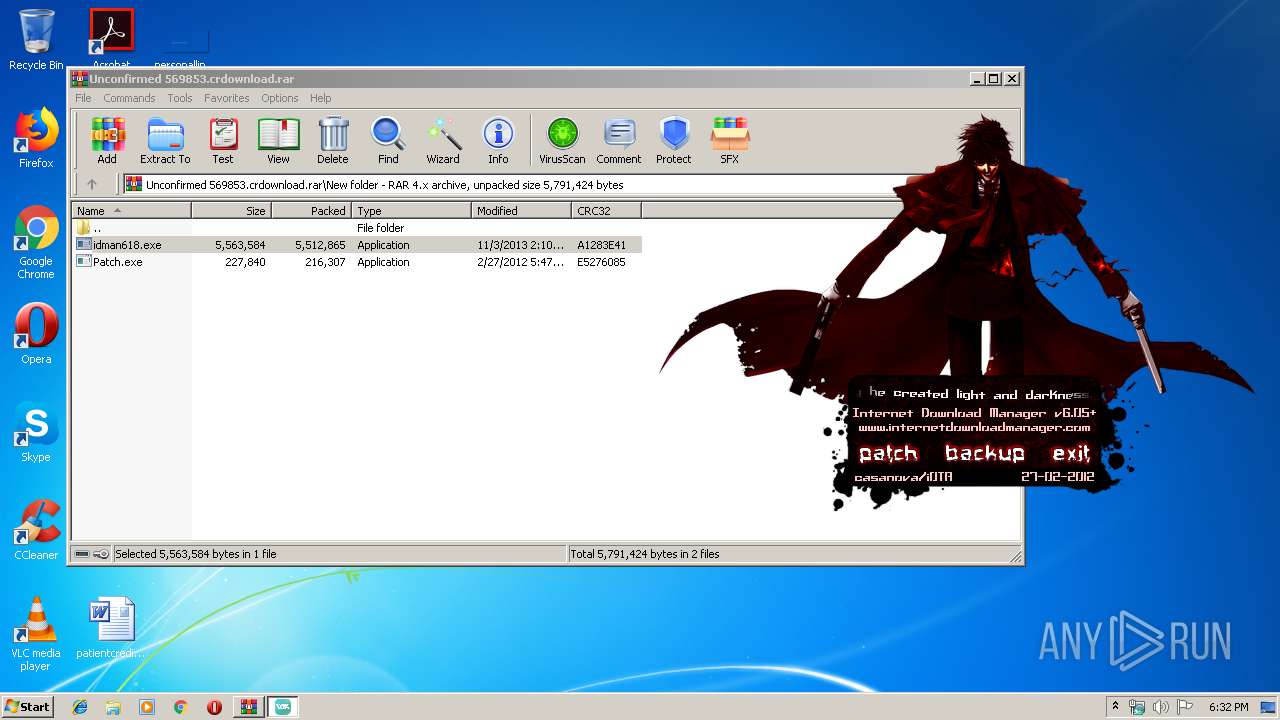Viewport: 1280px width, 720px height.
Task: Click 'exit' in the IDM patcher window
Action: coord(1071,454)
